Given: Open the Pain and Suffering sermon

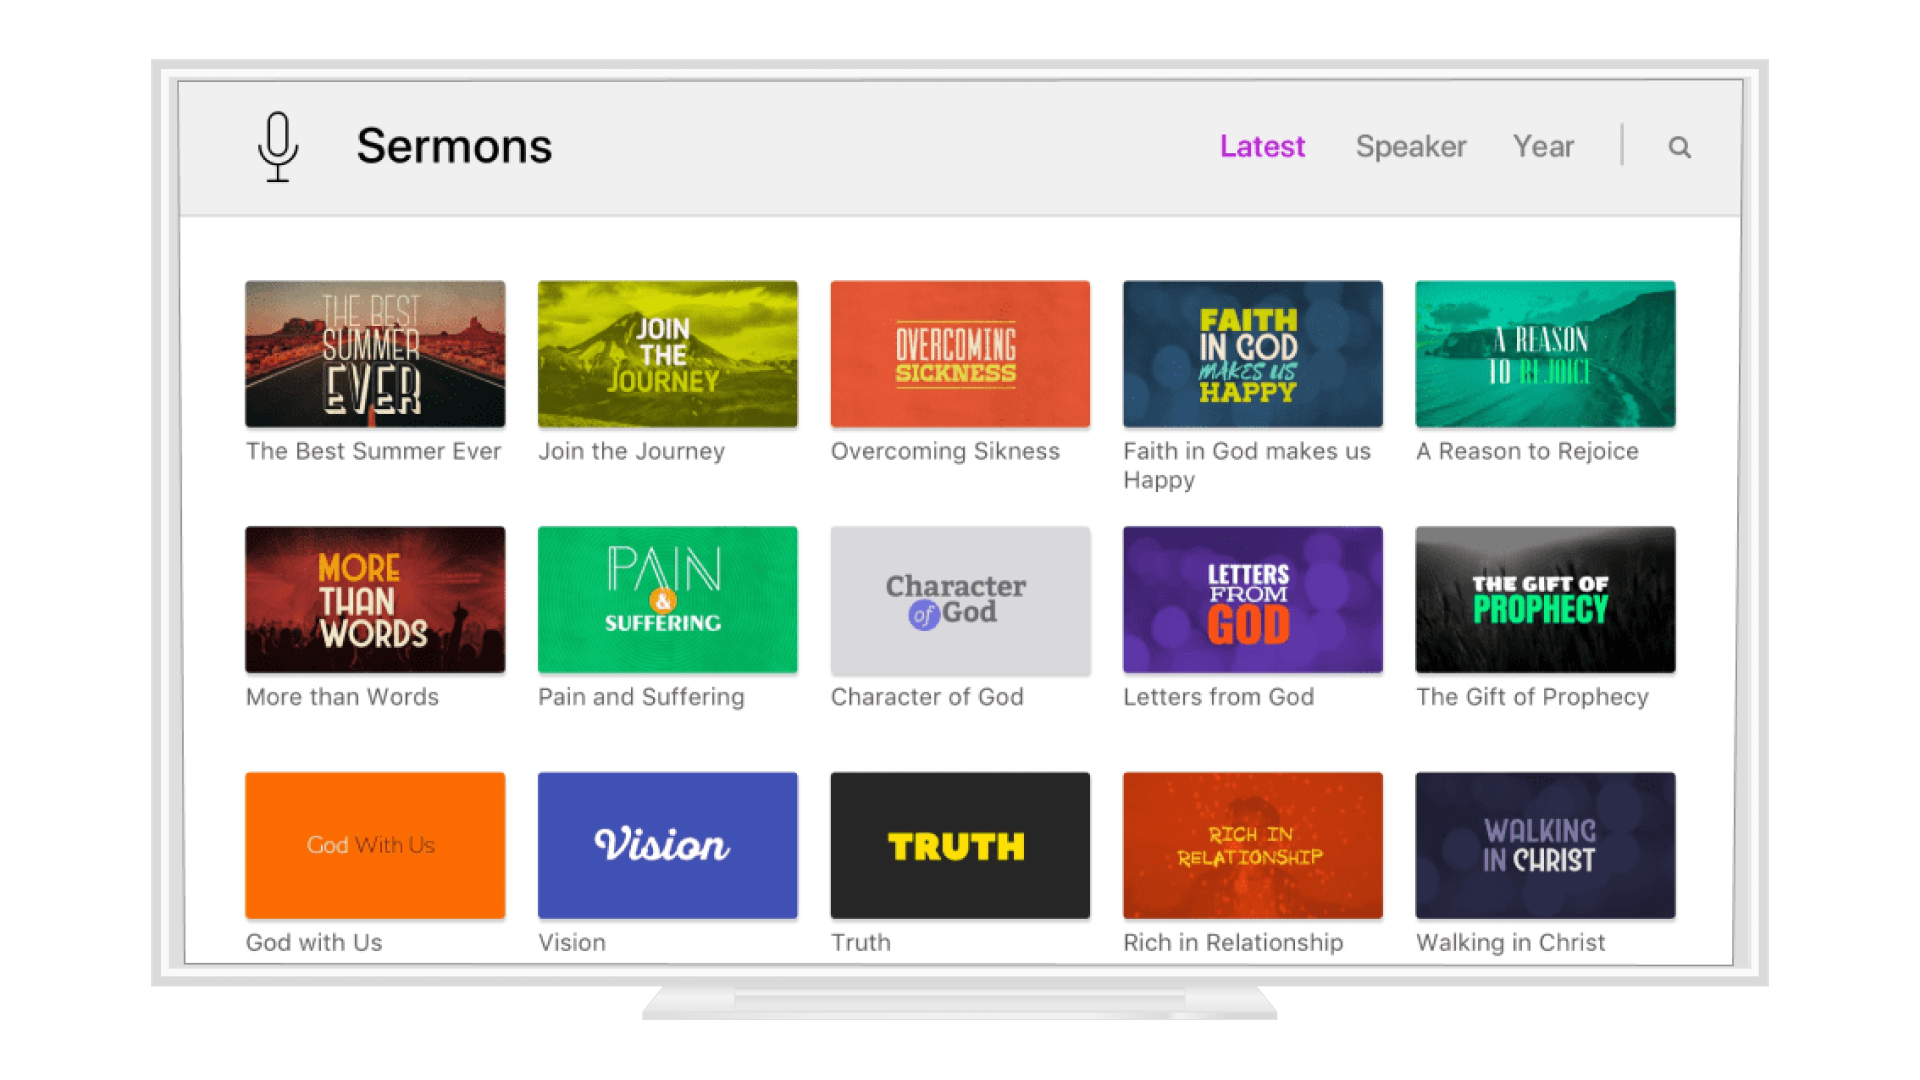Looking at the screenshot, I should point(667,599).
